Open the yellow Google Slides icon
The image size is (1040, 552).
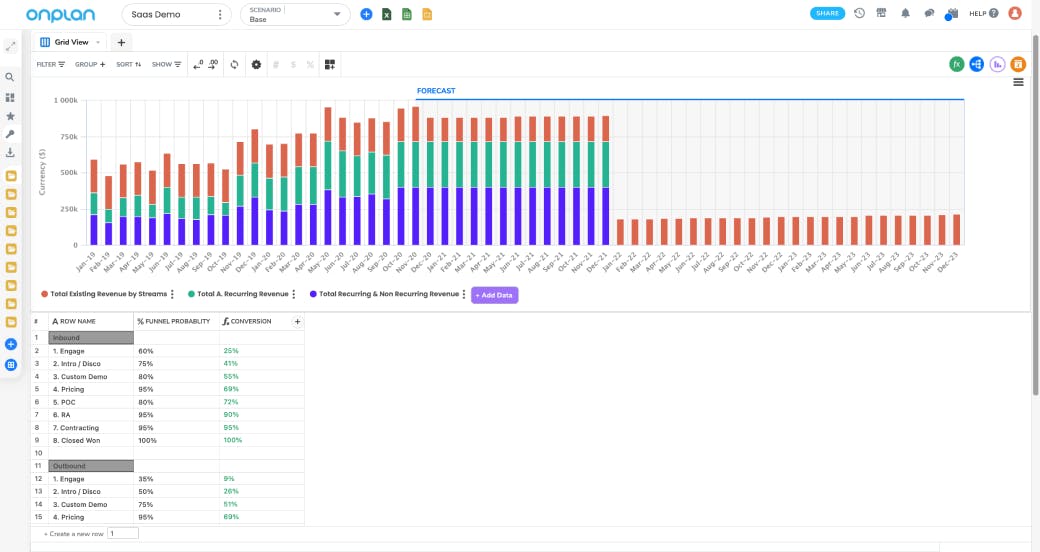(427, 14)
